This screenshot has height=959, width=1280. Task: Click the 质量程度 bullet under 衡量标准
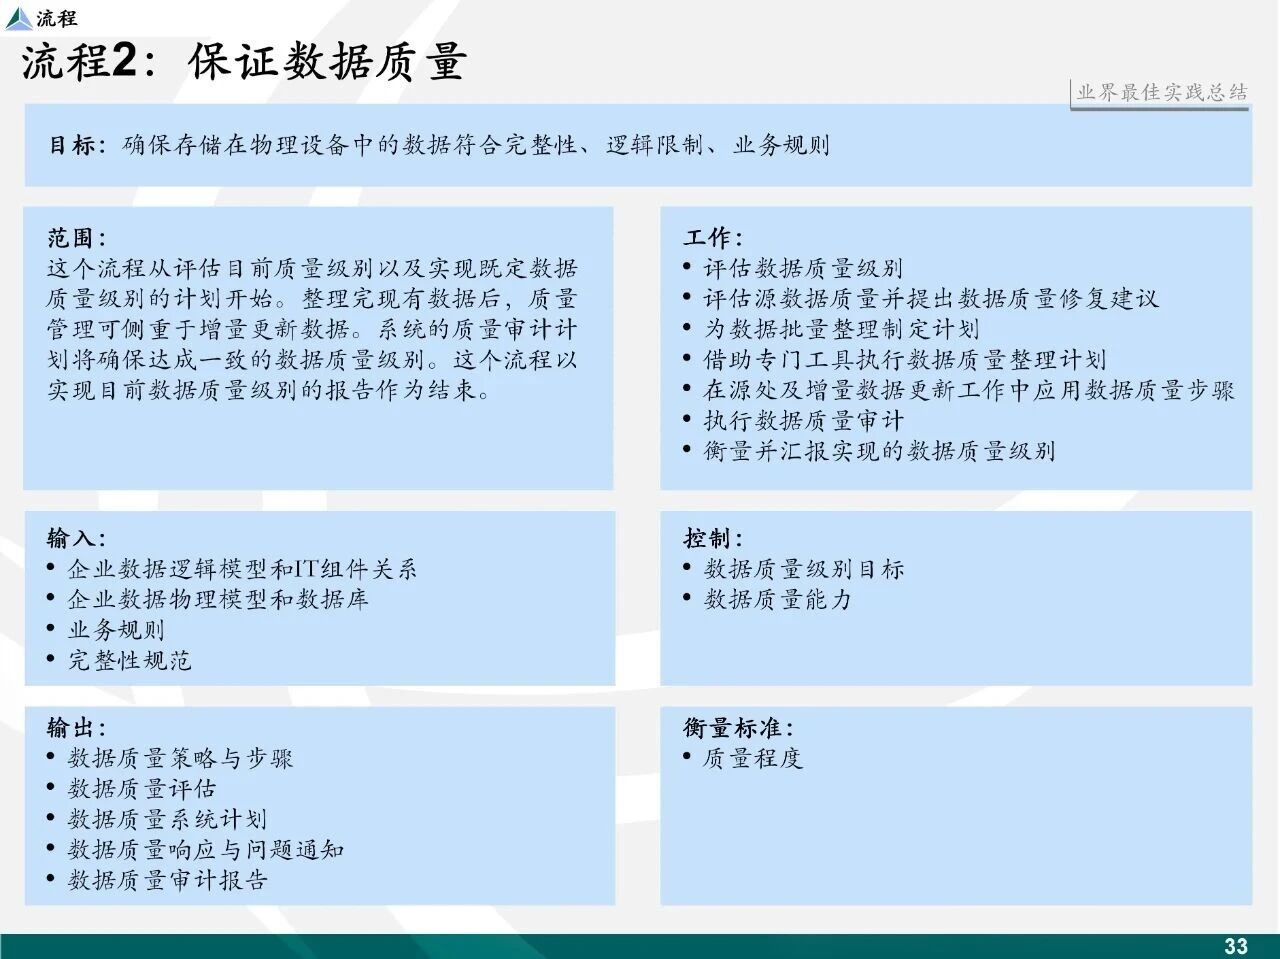pyautogui.click(x=752, y=758)
